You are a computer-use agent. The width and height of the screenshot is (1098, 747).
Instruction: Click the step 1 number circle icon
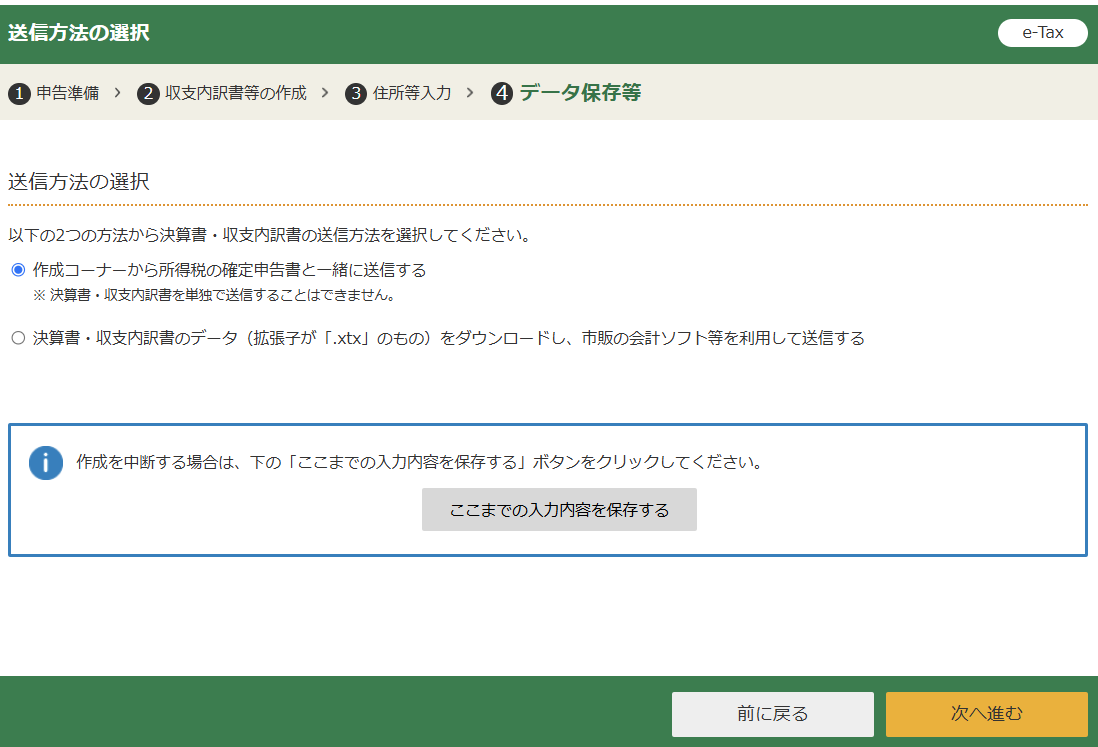(x=19, y=94)
